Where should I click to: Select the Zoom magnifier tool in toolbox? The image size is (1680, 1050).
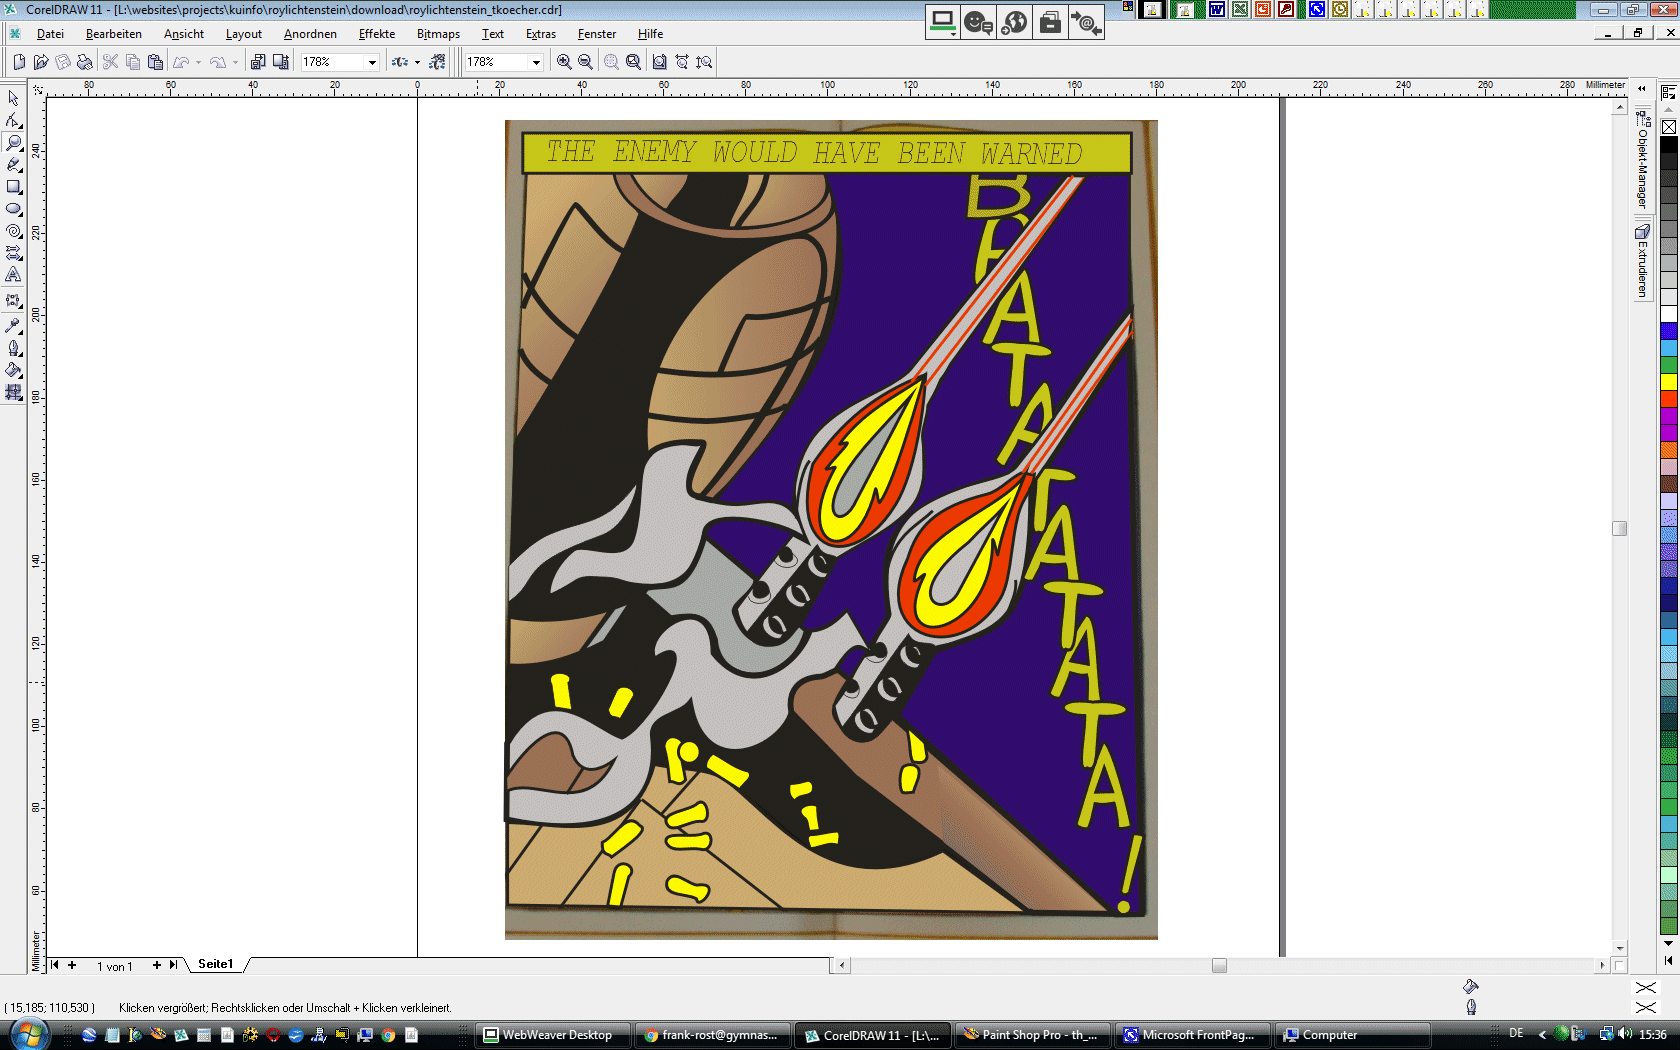point(13,142)
